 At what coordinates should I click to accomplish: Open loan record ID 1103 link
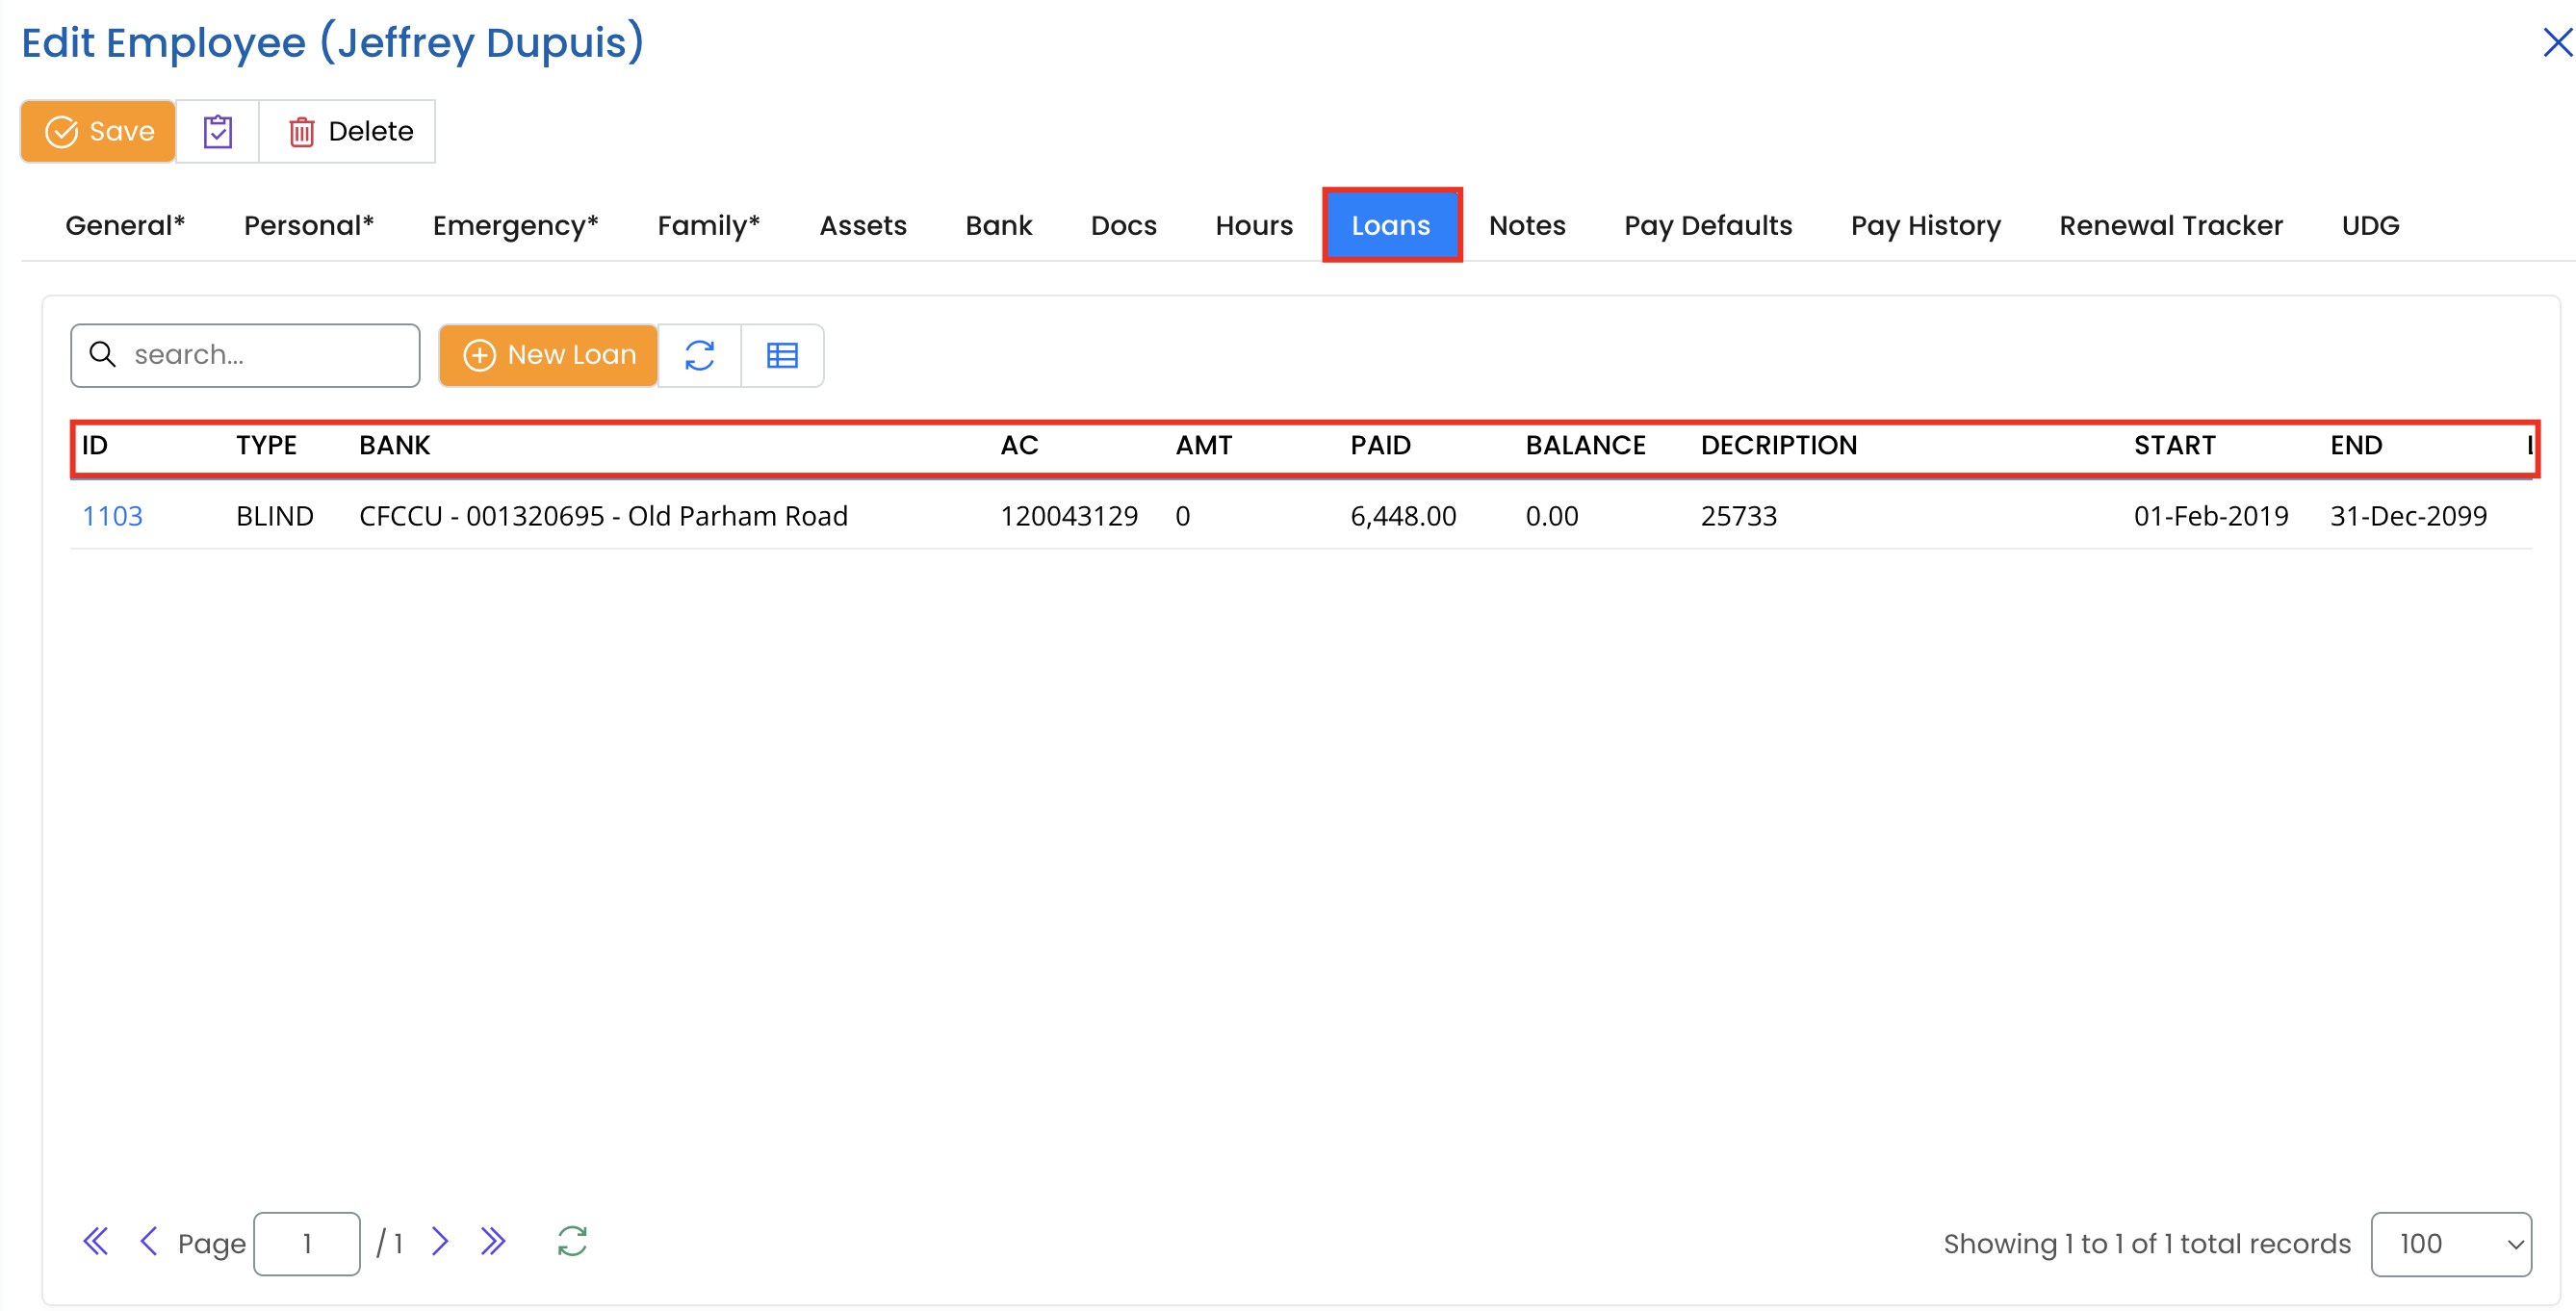coord(112,516)
